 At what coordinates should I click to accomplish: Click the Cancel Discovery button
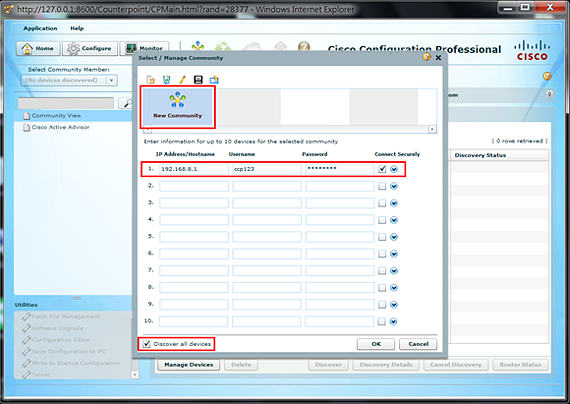(456, 365)
